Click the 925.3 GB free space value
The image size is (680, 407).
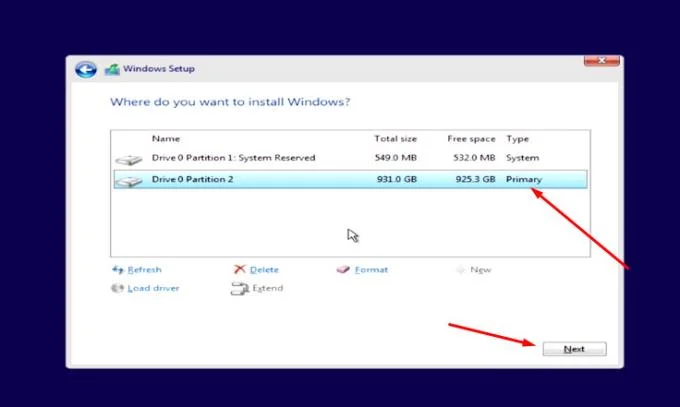[475, 179]
